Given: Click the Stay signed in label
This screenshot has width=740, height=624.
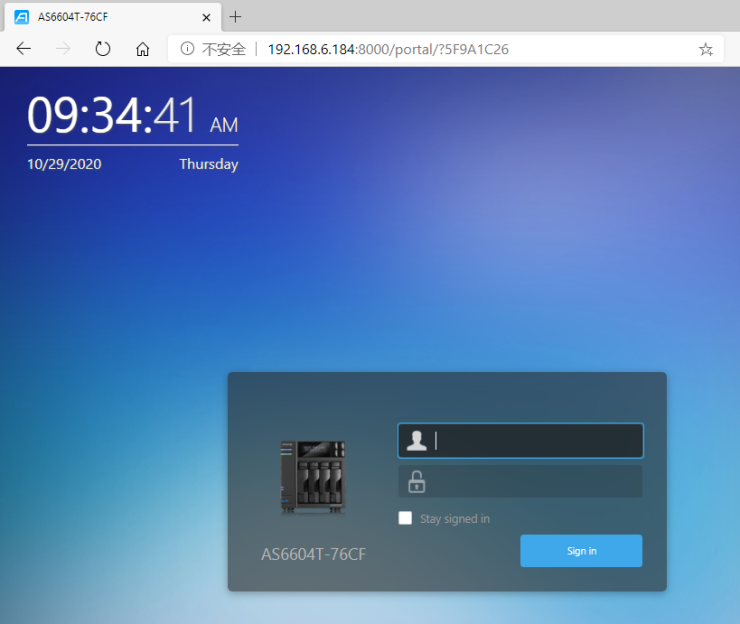Looking at the screenshot, I should [455, 519].
